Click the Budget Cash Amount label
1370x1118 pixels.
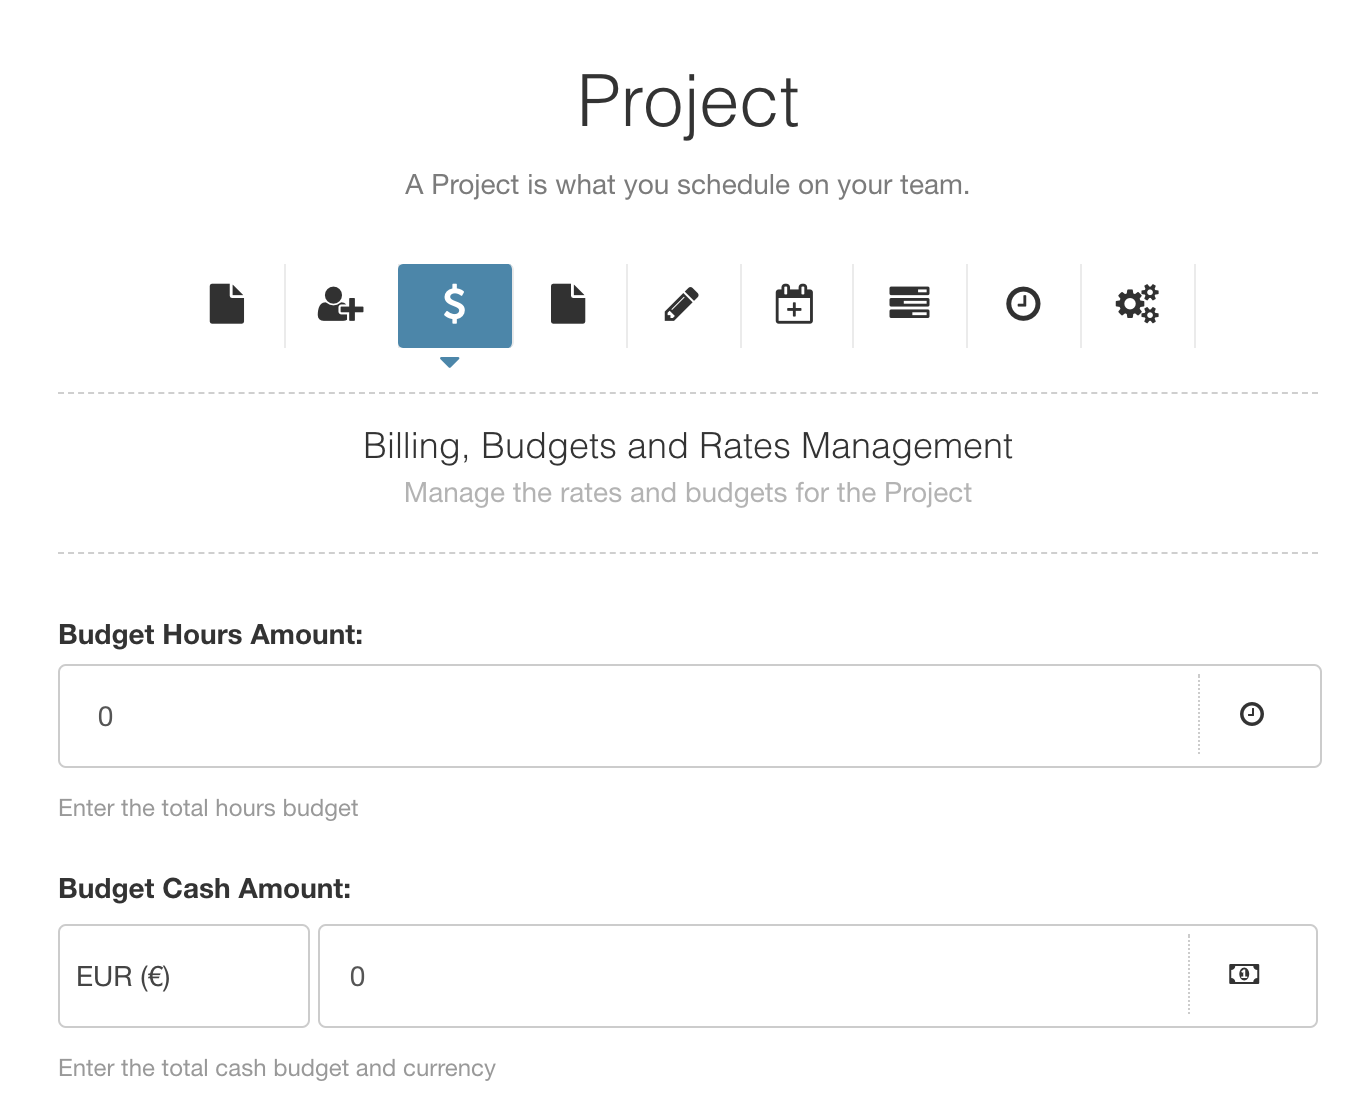pyautogui.click(x=204, y=888)
